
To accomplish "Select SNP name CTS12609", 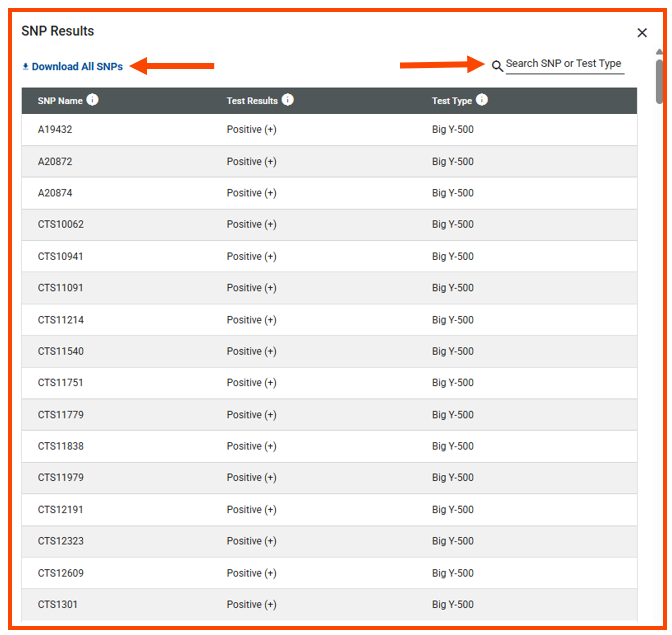I will [x=60, y=573].
